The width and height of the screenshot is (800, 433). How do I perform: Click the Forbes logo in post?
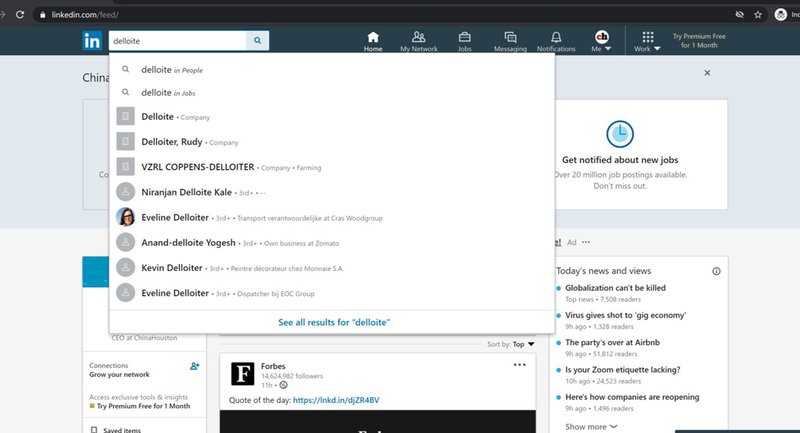(242, 374)
